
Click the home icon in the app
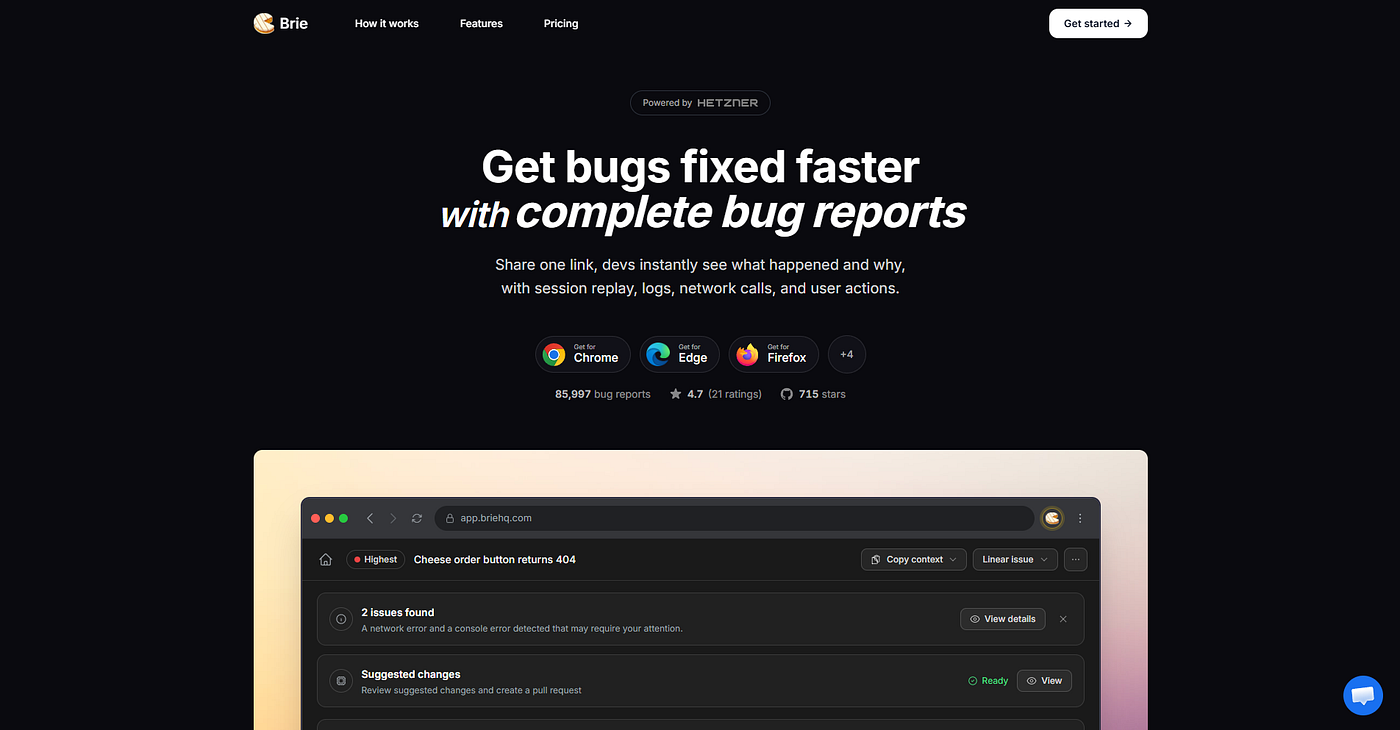coord(325,559)
